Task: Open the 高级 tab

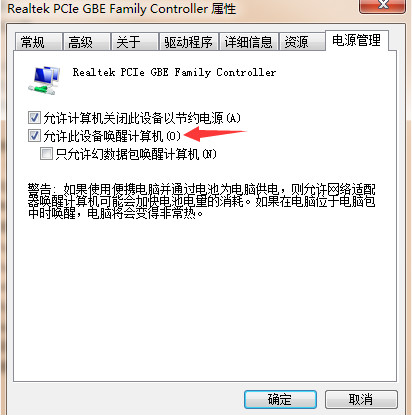Action: [x=87, y=42]
